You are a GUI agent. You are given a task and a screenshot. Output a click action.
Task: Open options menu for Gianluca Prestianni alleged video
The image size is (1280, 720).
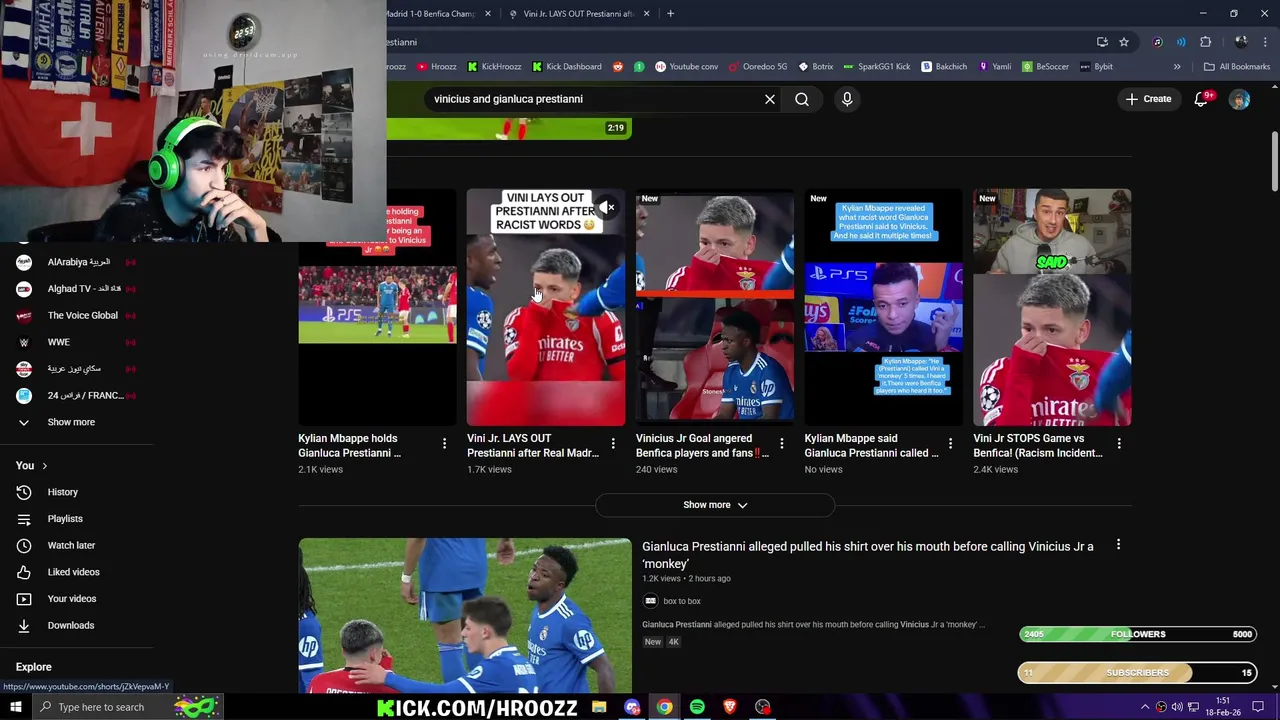(1118, 545)
